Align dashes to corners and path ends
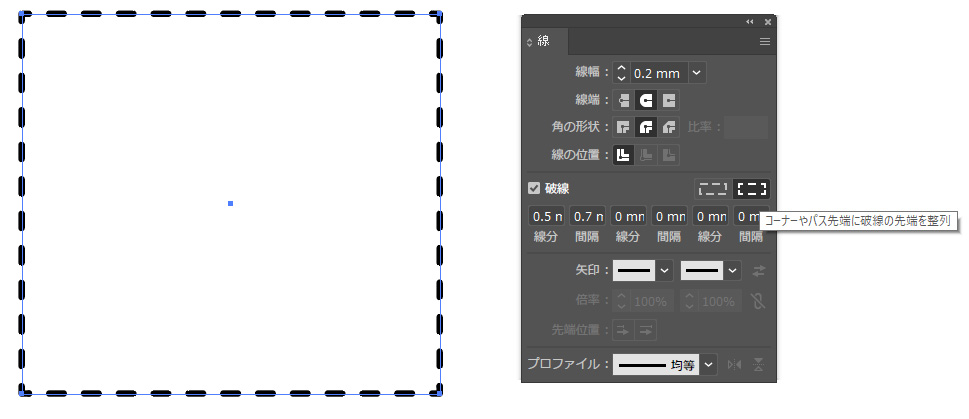This screenshot has height=419, width=969. click(751, 188)
